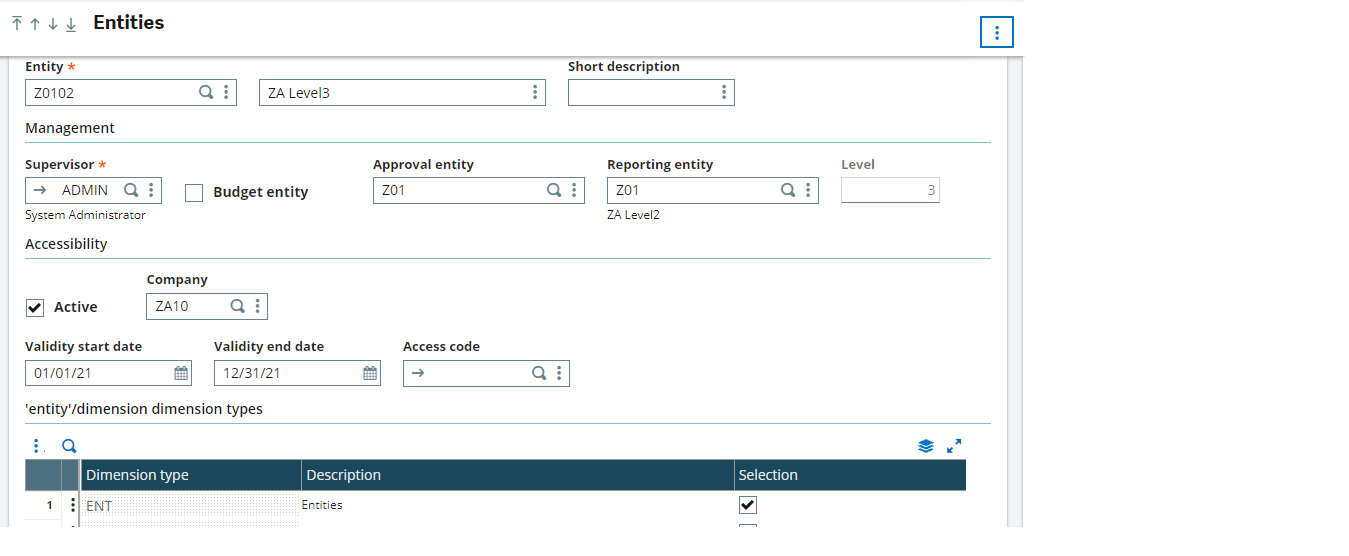The image size is (1349, 556).
Task: Search within dimension types grid
Action: click(x=69, y=446)
